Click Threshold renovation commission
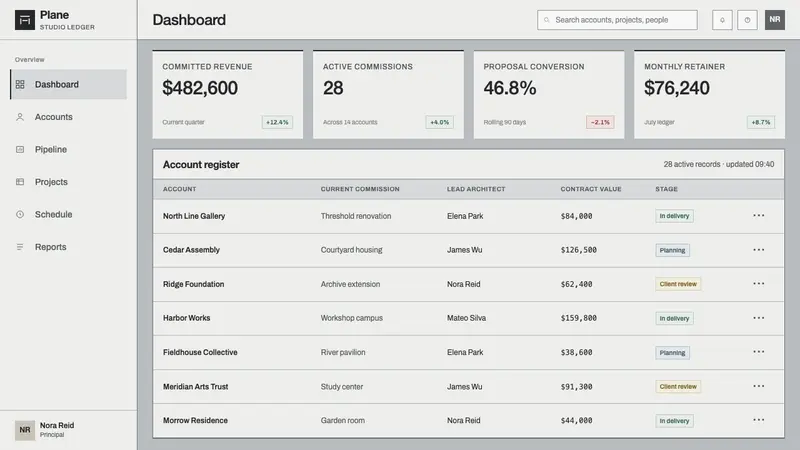The image size is (800, 450). 356,216
